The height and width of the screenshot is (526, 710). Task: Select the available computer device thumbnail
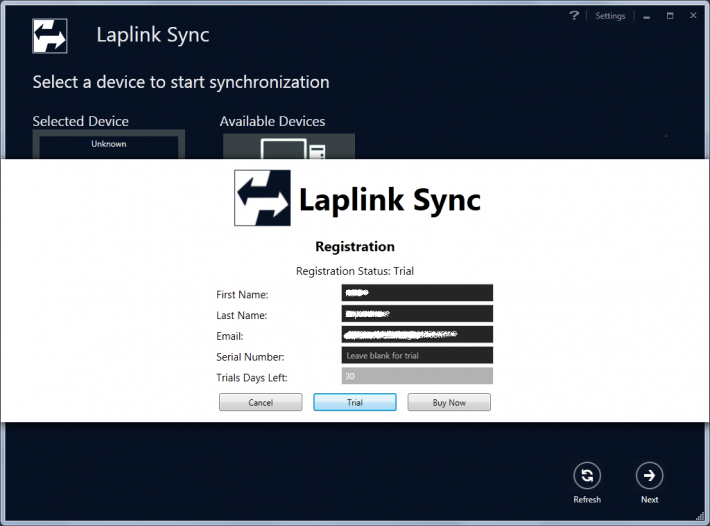289,146
